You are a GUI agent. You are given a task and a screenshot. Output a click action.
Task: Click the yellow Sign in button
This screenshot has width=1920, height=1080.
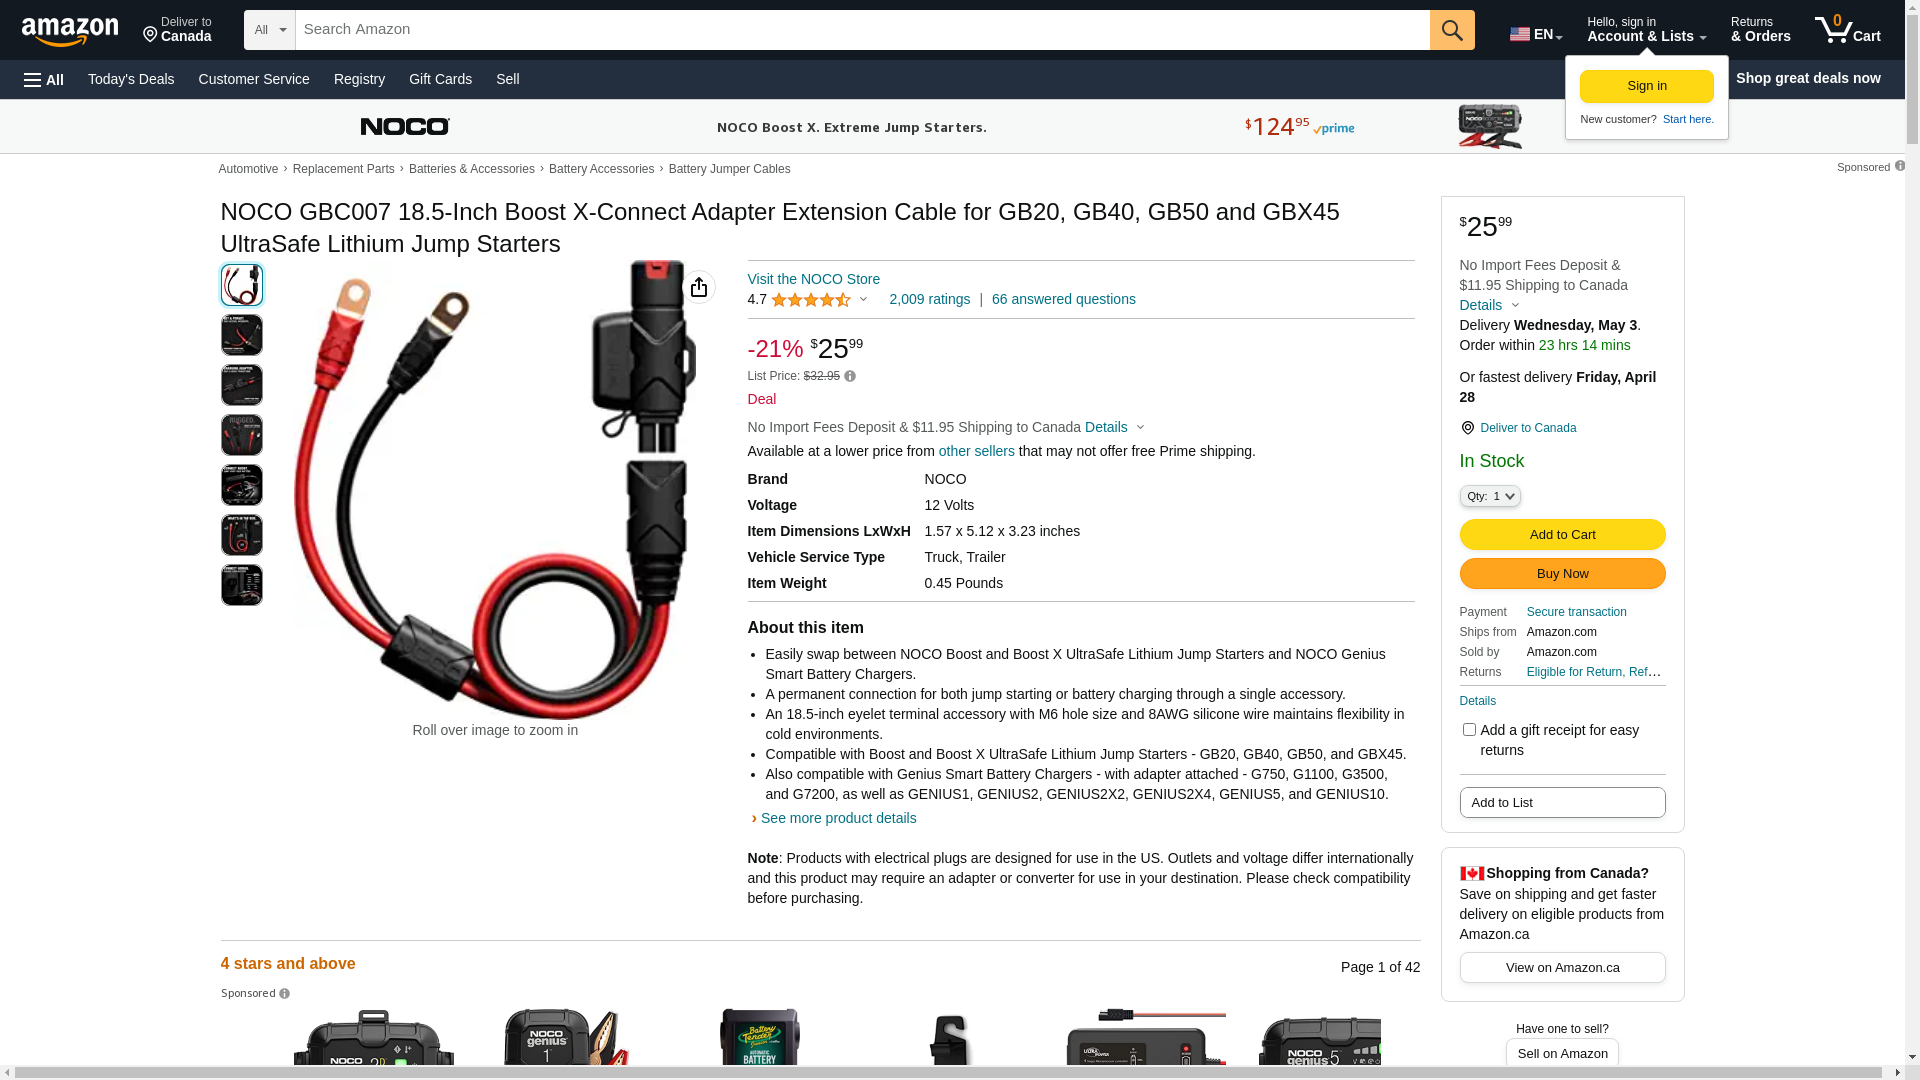1646,86
